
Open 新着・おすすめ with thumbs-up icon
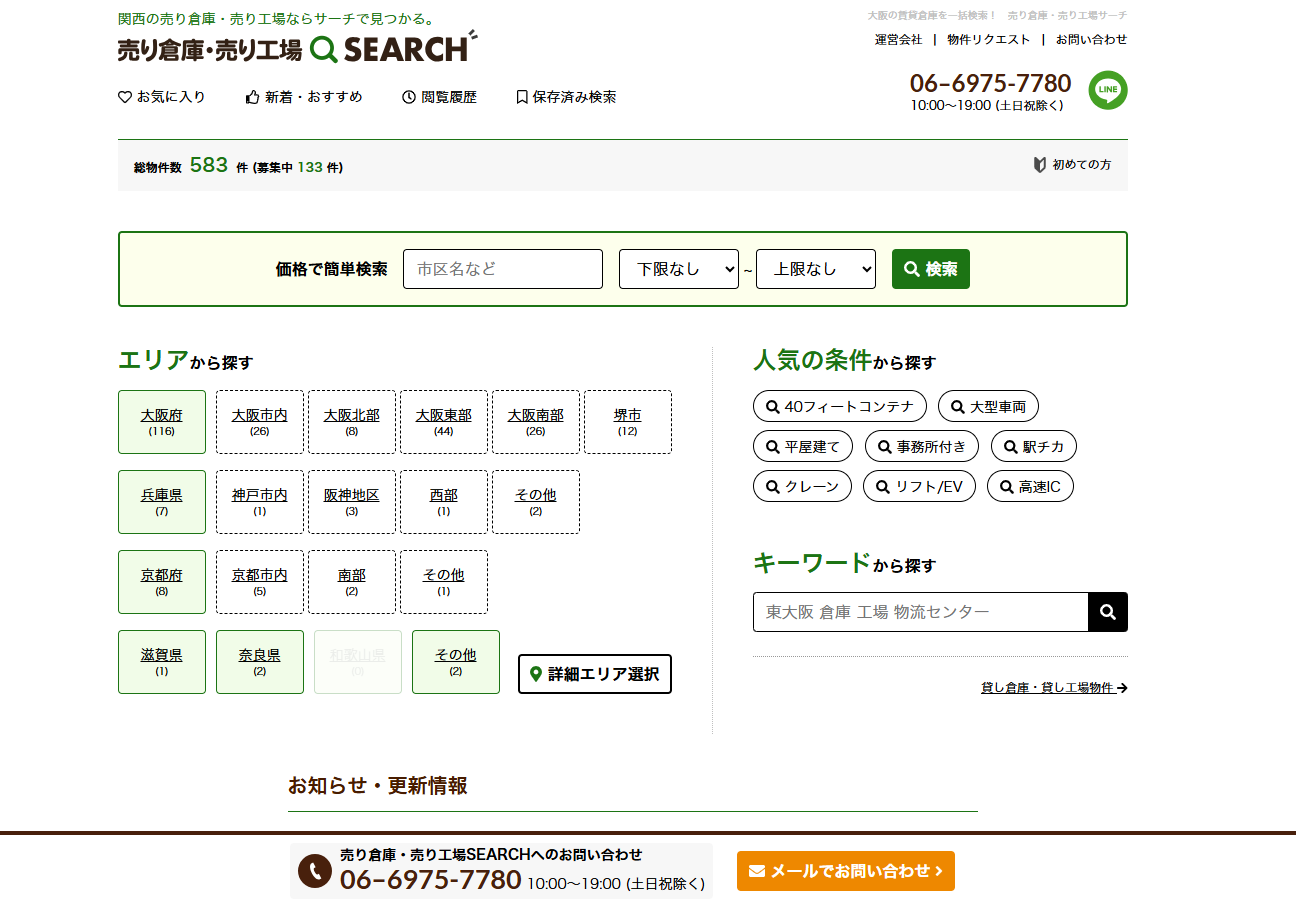coord(304,97)
